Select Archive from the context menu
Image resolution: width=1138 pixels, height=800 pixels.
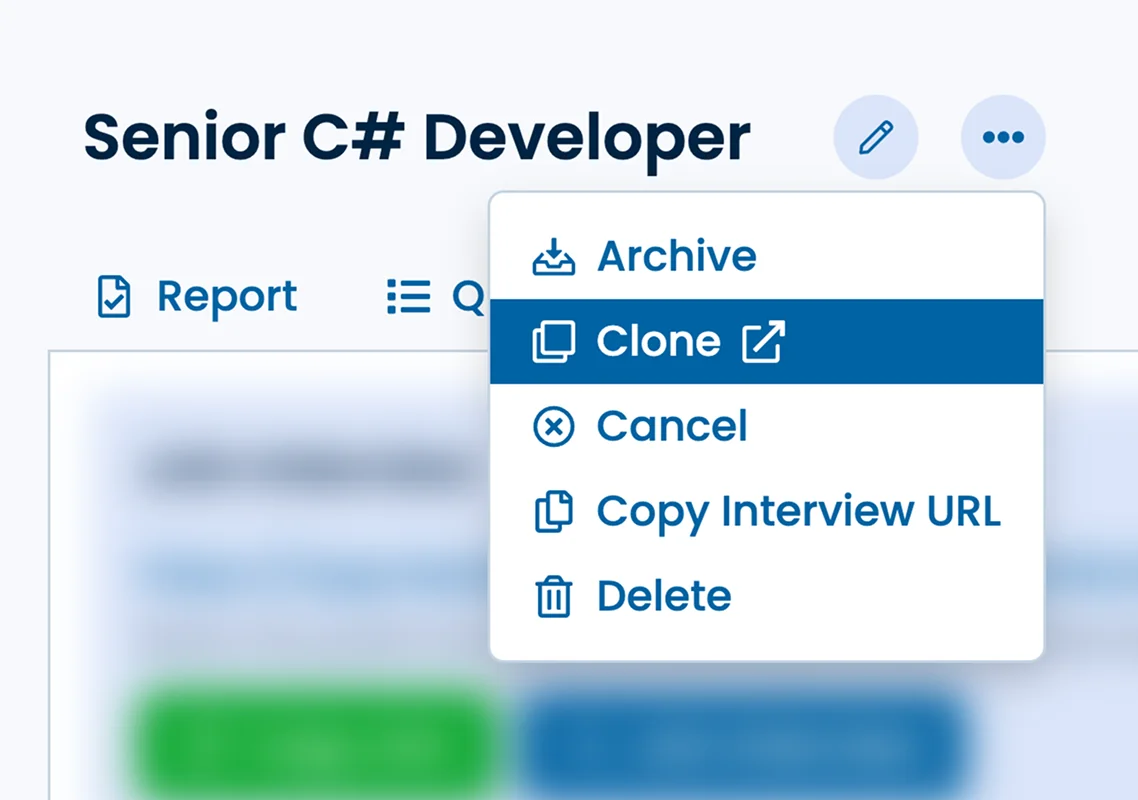(x=676, y=256)
